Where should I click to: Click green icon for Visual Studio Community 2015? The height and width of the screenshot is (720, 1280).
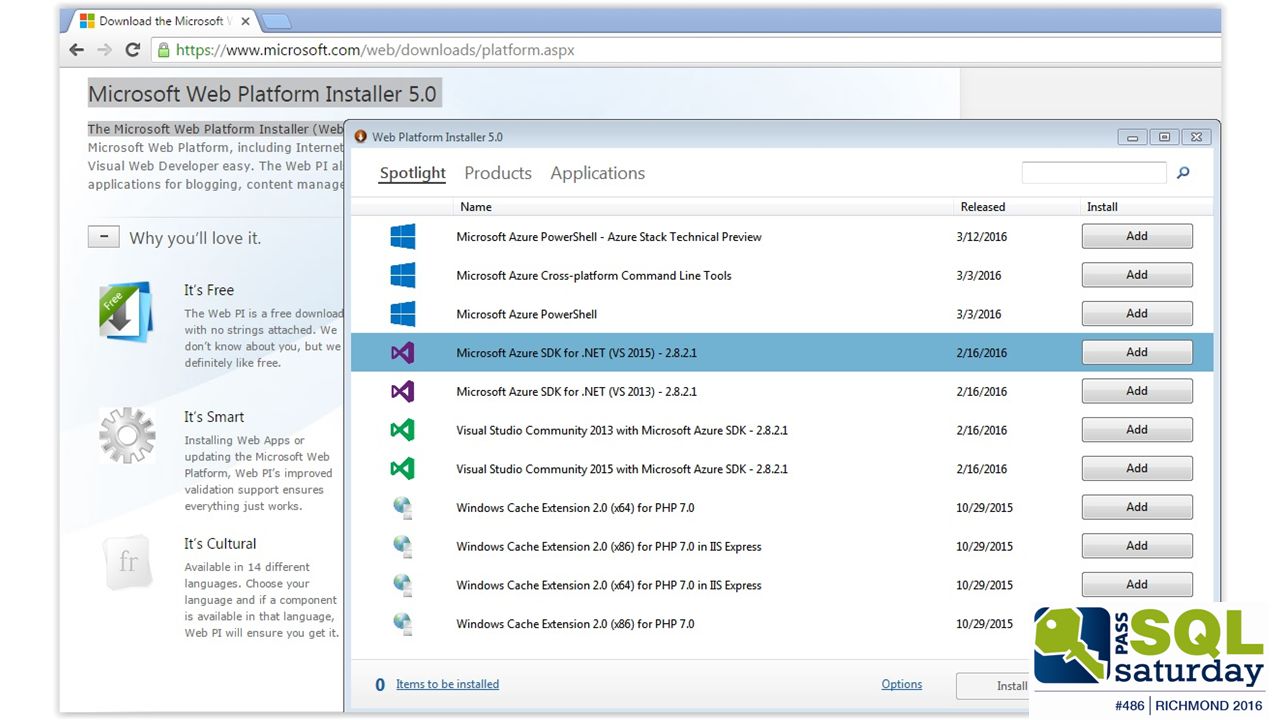click(x=403, y=468)
